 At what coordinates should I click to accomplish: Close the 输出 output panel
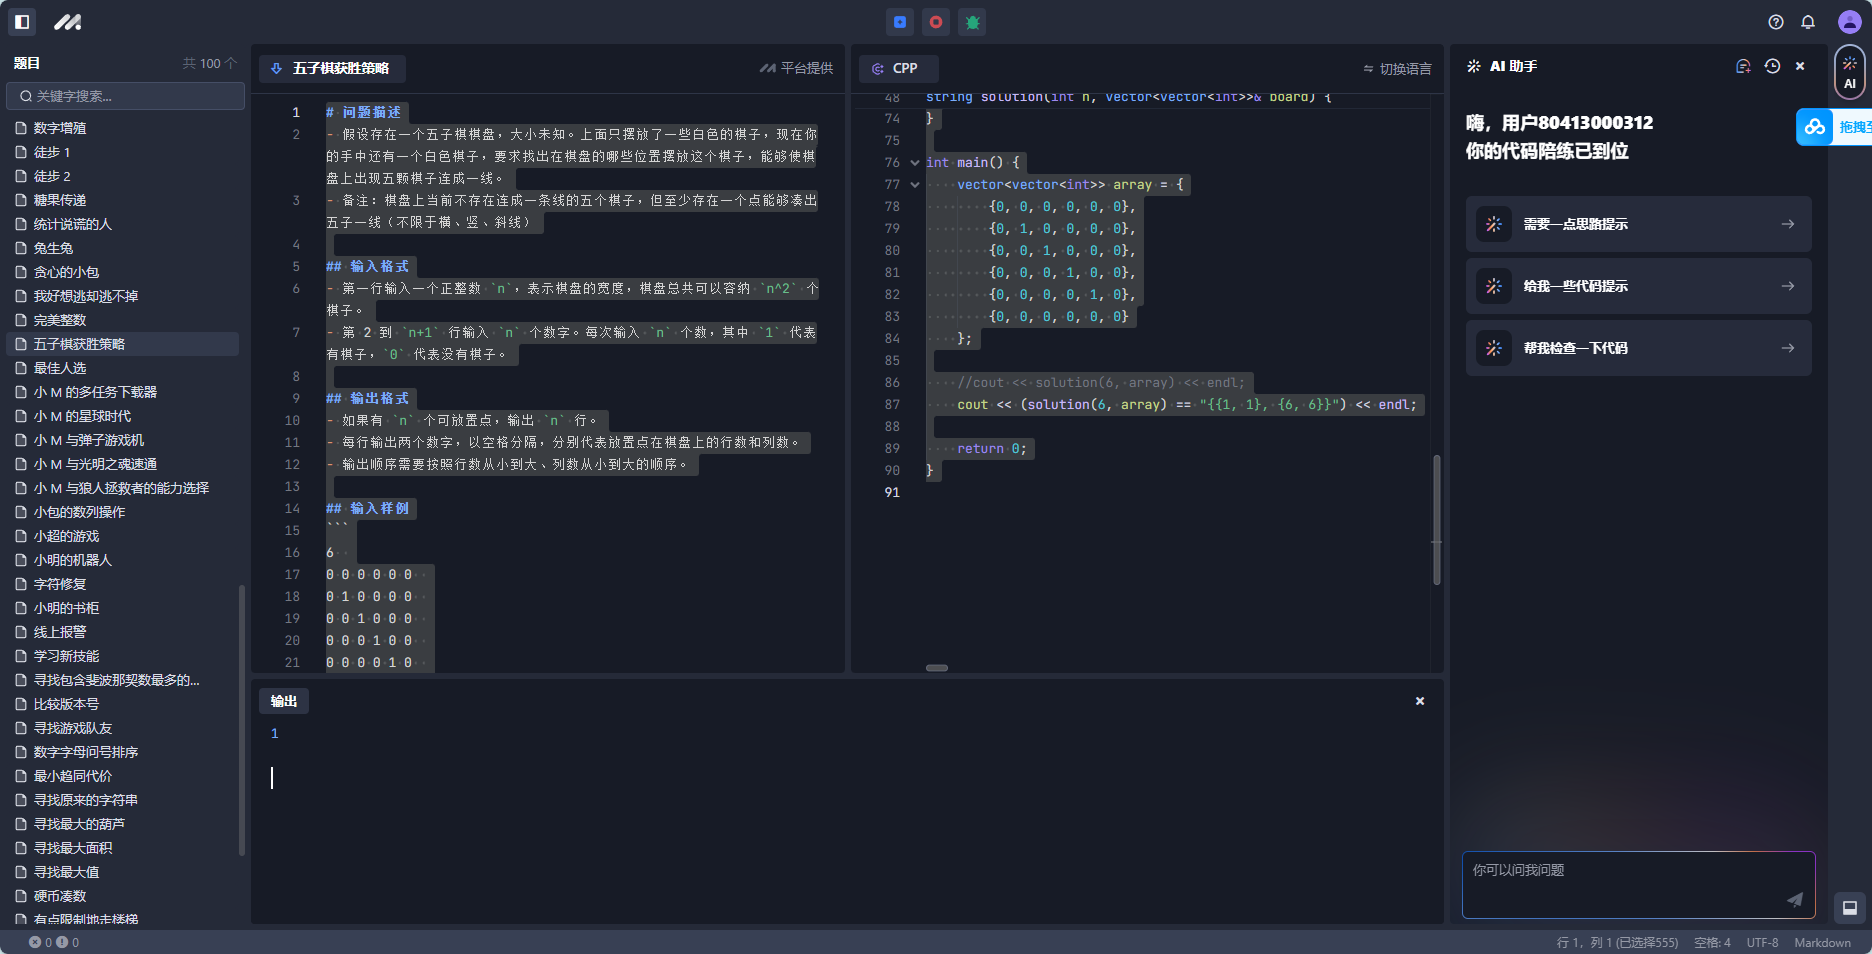point(1420,701)
